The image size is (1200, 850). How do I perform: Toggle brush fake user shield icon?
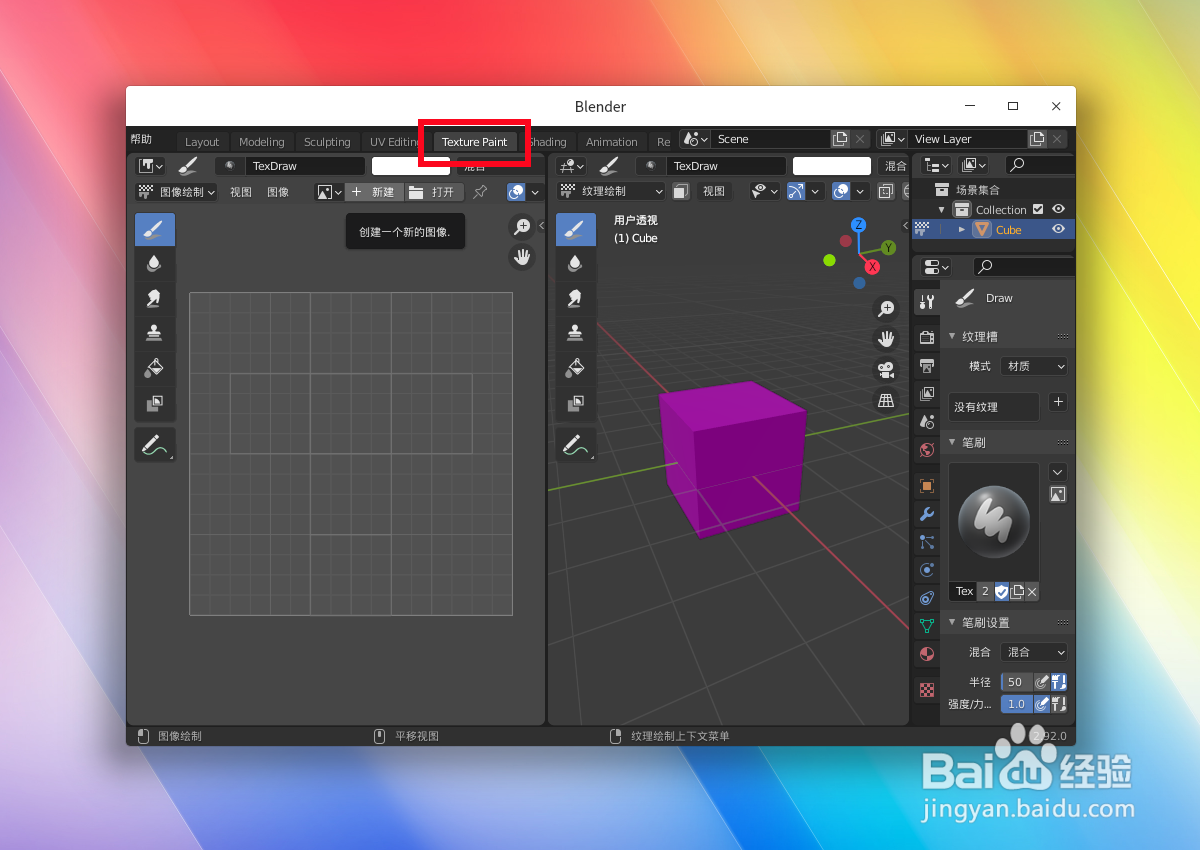point(1001,591)
